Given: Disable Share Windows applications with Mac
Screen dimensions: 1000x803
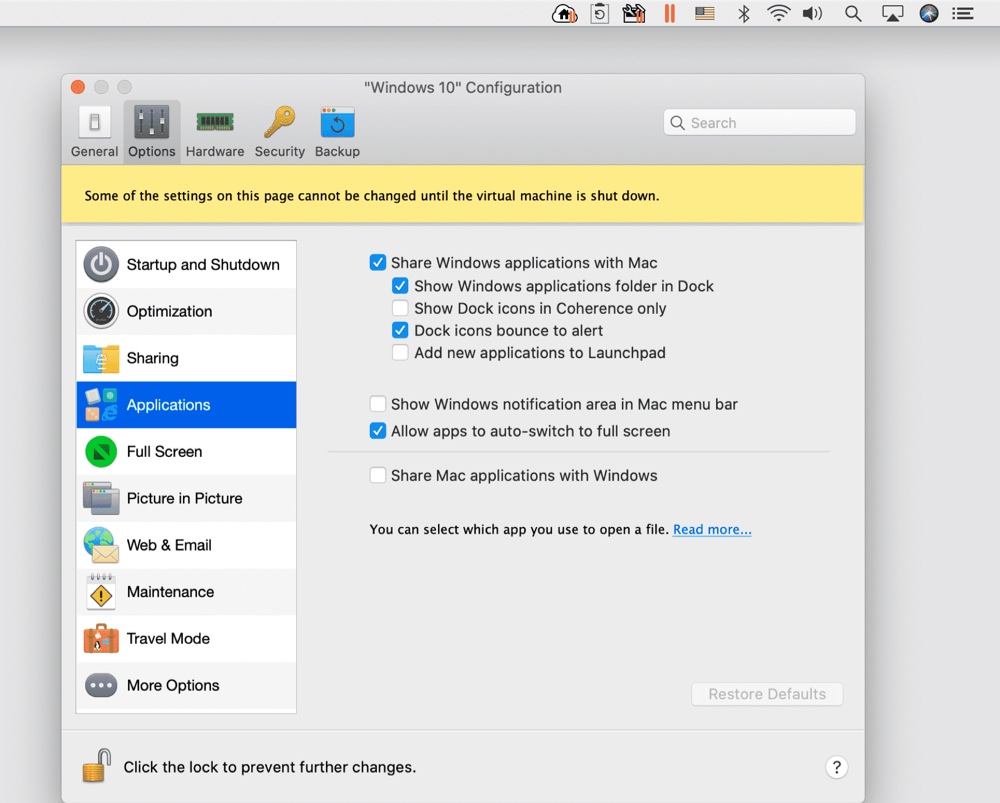Looking at the screenshot, I should (378, 263).
